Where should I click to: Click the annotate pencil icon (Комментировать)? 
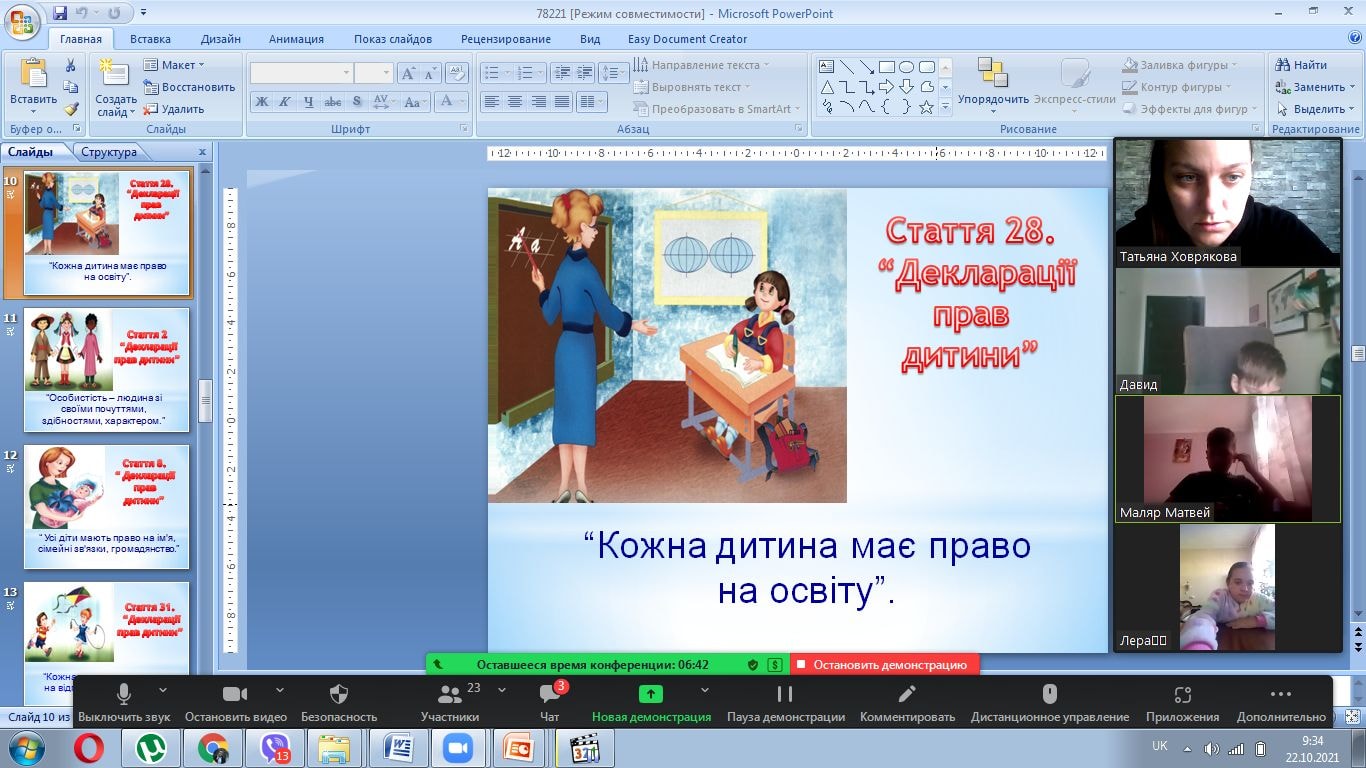907,694
